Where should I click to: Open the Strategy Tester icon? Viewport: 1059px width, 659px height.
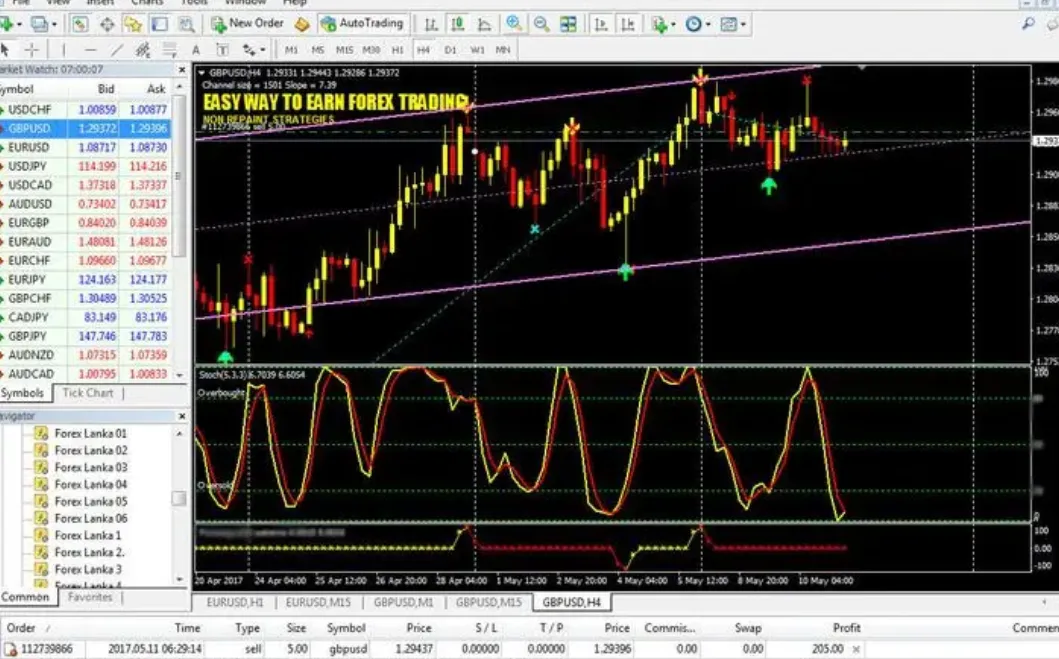pyautogui.click(x=186, y=24)
